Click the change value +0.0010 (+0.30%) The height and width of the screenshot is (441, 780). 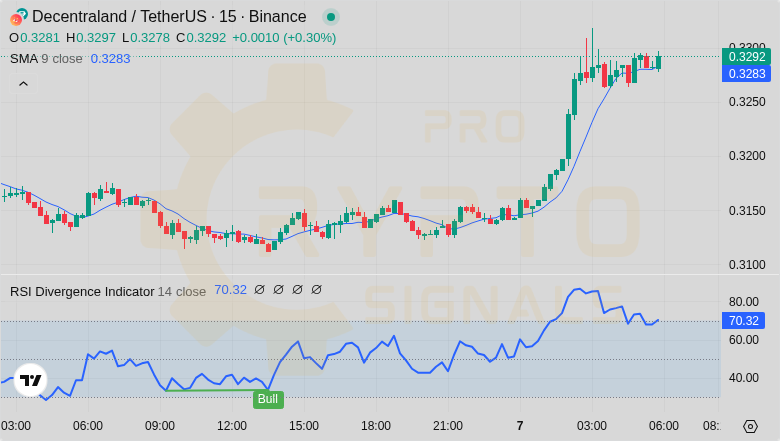click(284, 38)
